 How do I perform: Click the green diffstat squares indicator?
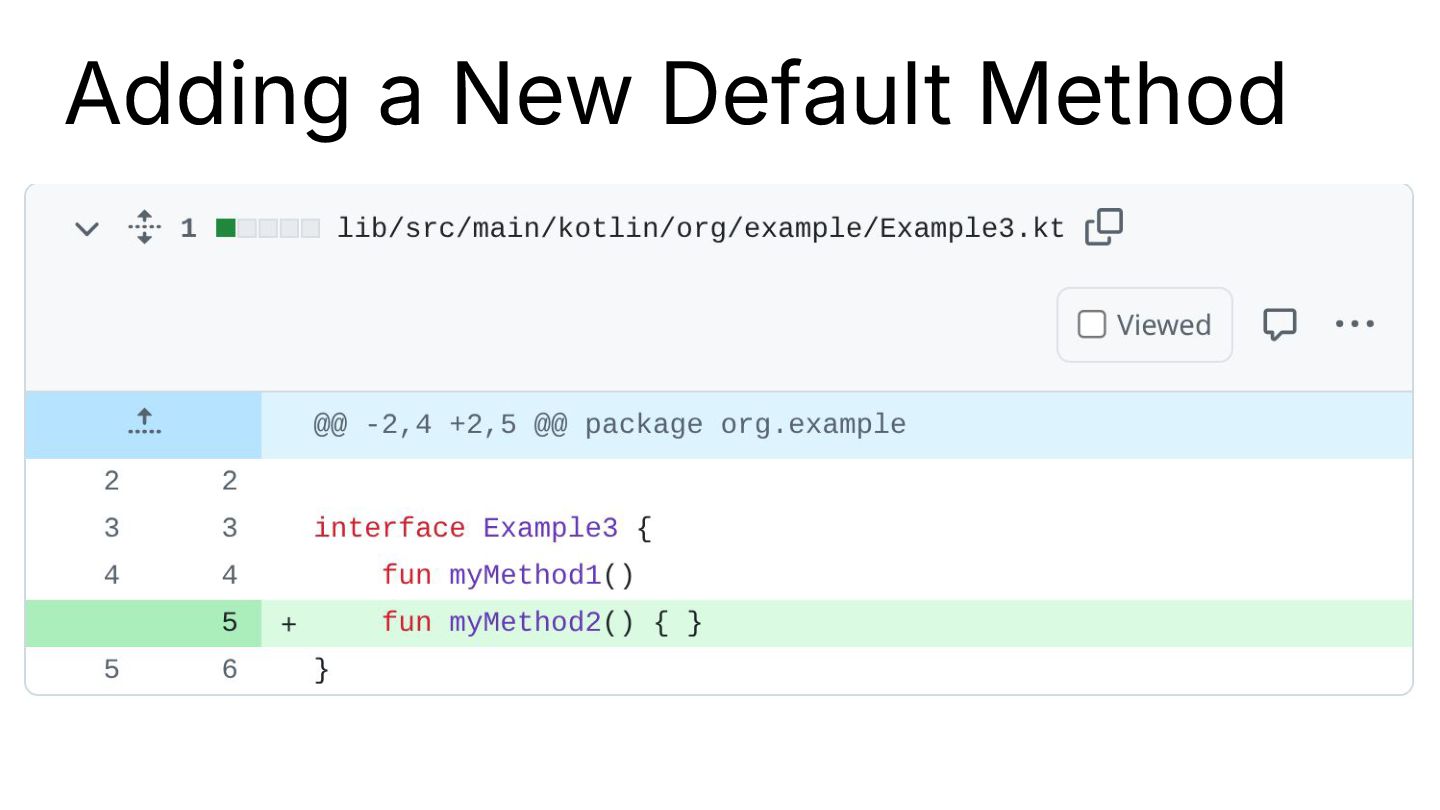point(268,229)
